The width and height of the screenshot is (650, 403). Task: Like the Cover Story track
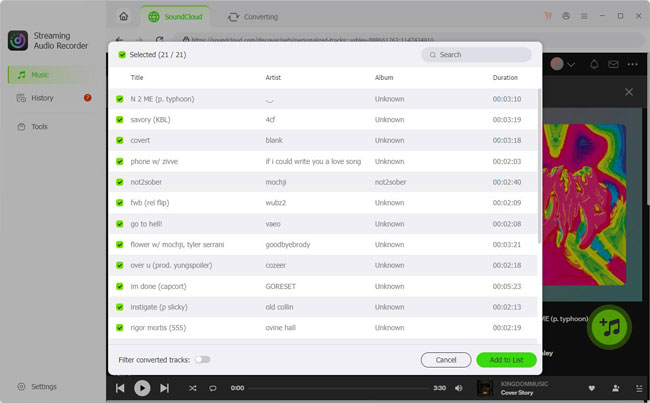[592, 388]
